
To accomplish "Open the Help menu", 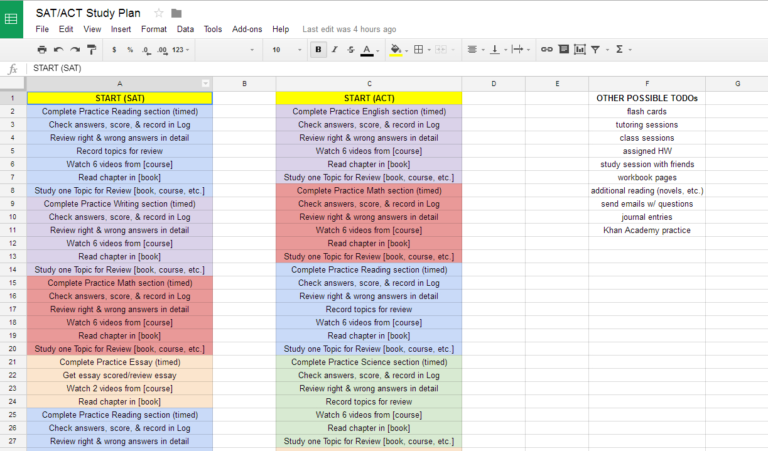I will pos(281,29).
